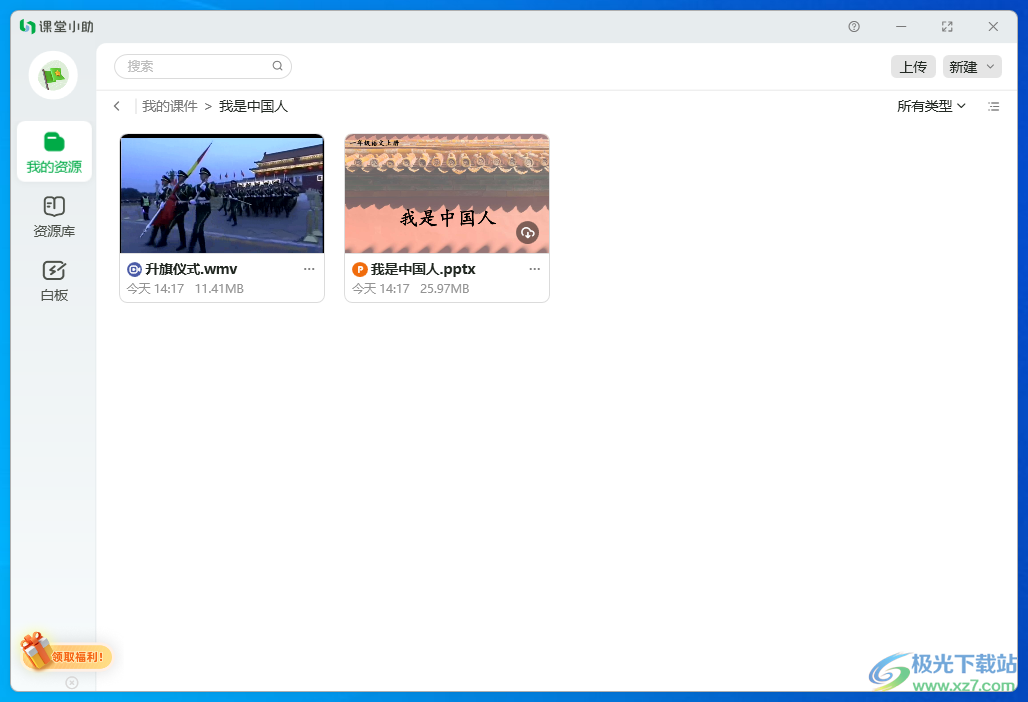Close the 课堂小助 window
1028x702 pixels.
pos(993,27)
